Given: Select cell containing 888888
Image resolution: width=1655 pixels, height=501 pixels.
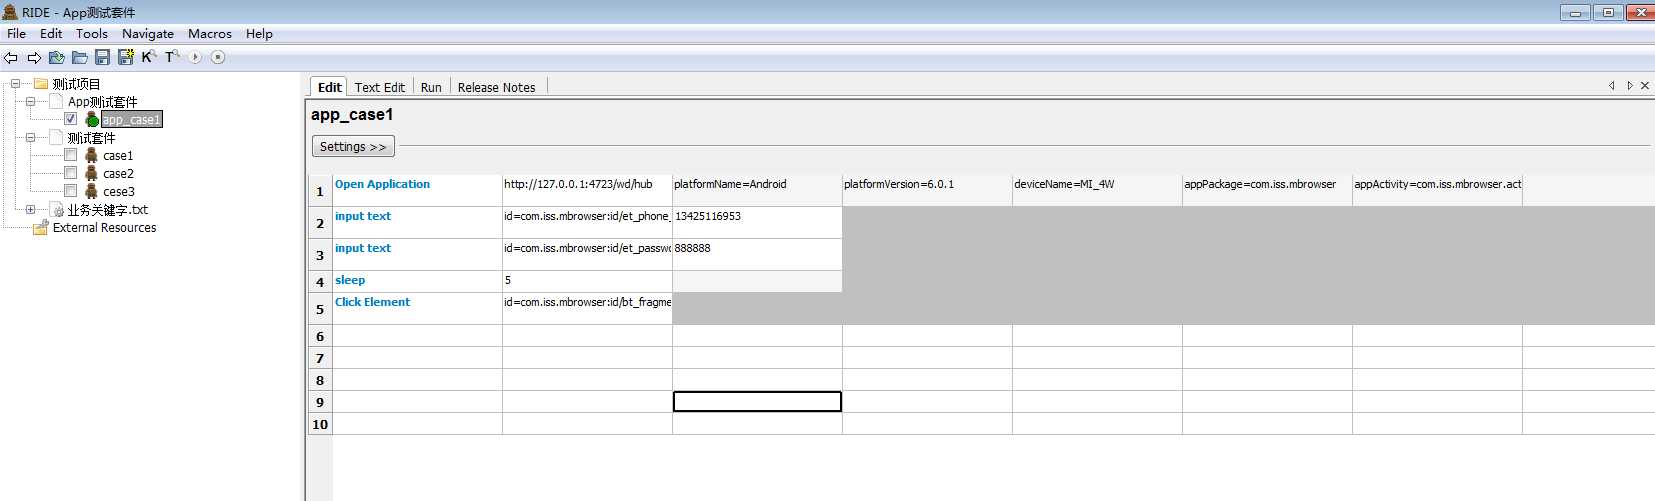Looking at the screenshot, I should pyautogui.click(x=757, y=254).
